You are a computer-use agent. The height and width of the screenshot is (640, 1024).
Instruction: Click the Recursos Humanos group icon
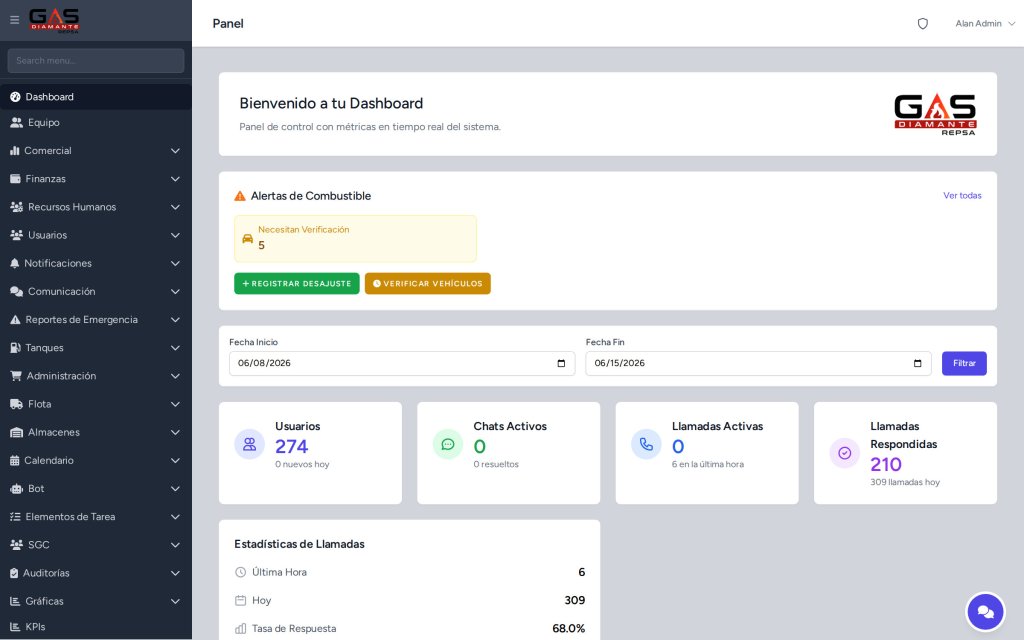click(16, 206)
